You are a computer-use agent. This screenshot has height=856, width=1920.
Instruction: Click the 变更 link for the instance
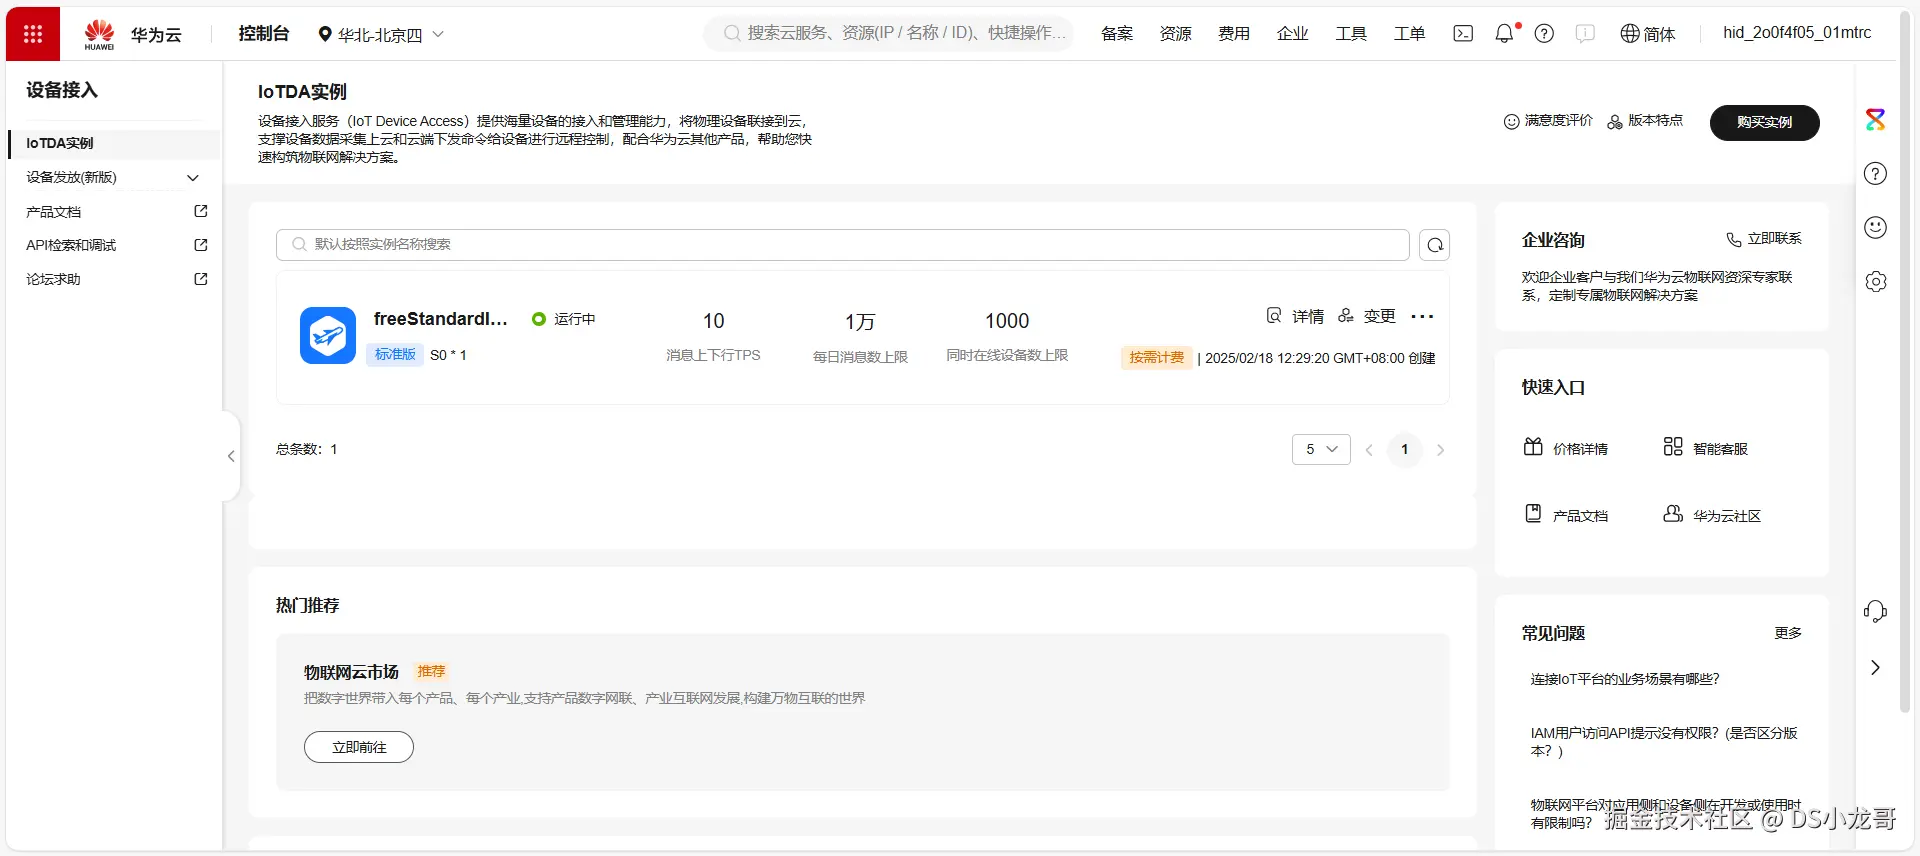click(x=1367, y=317)
